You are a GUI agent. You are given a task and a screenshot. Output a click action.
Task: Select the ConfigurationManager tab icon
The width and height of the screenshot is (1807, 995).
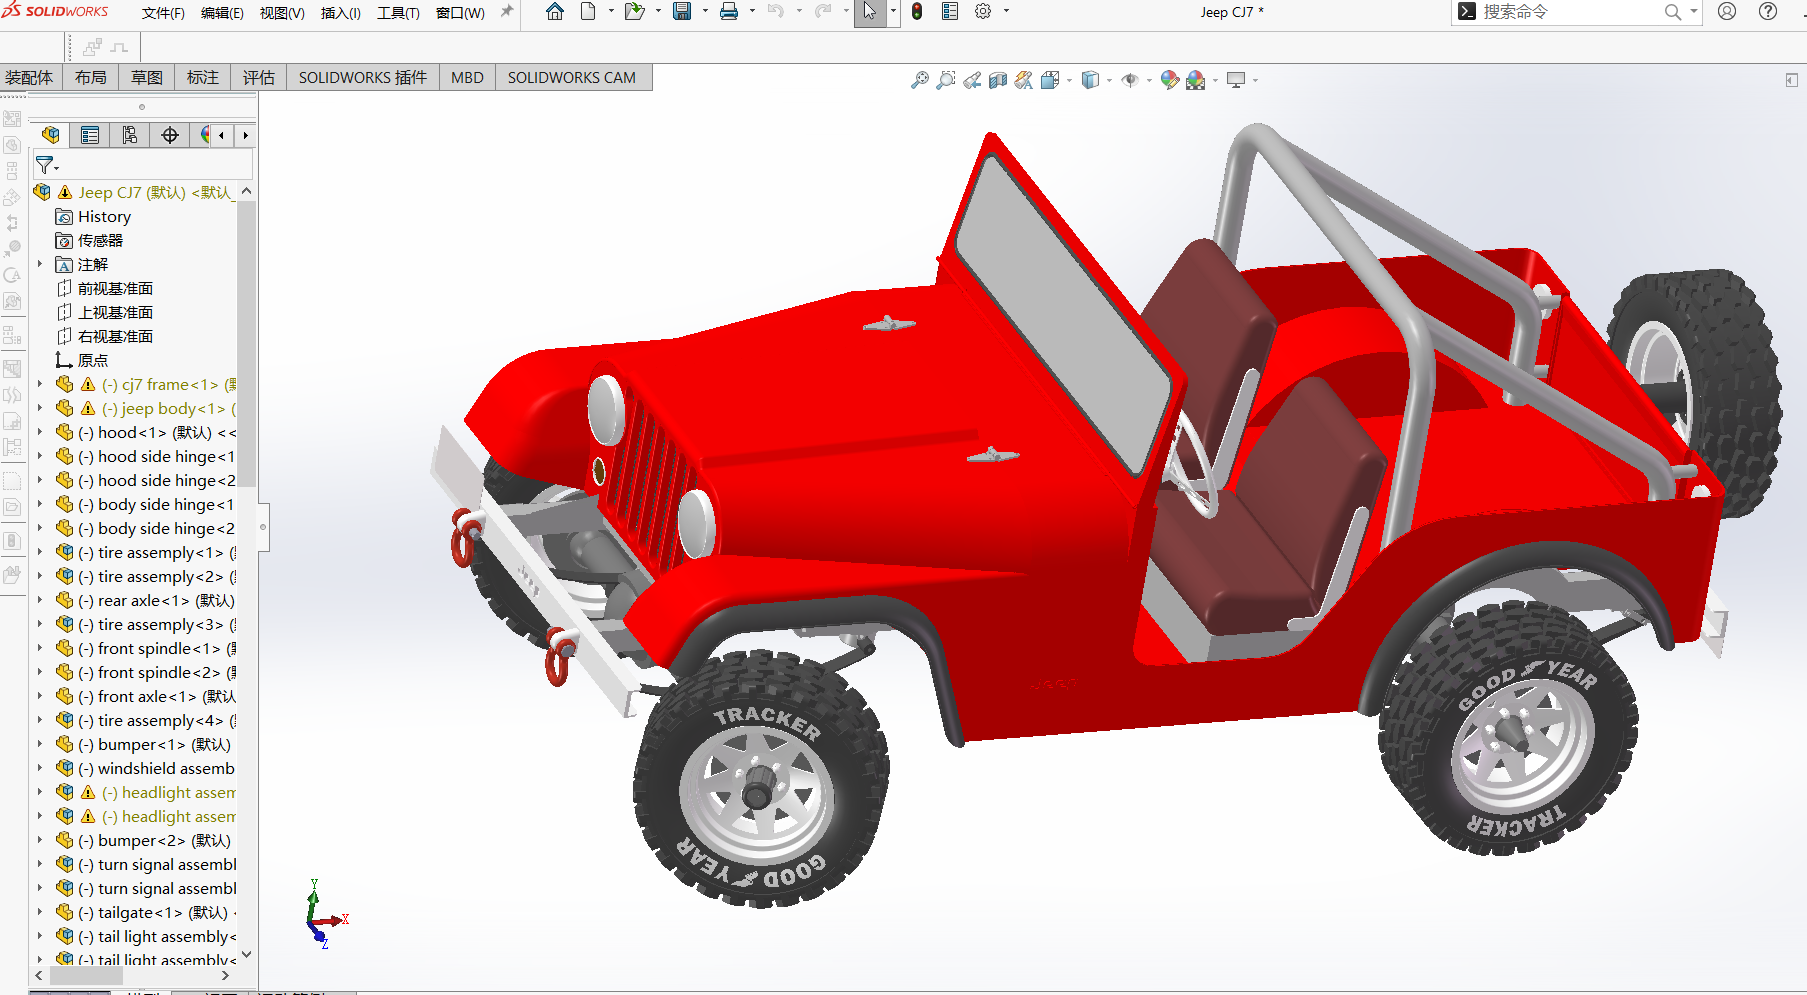130,135
